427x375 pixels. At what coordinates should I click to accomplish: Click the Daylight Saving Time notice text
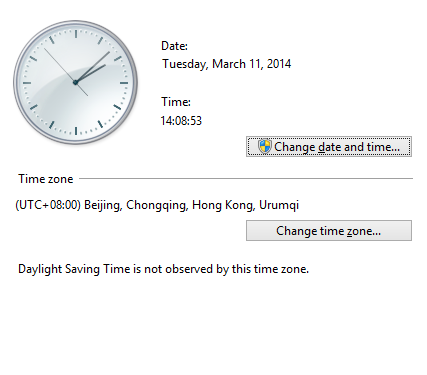point(163,269)
